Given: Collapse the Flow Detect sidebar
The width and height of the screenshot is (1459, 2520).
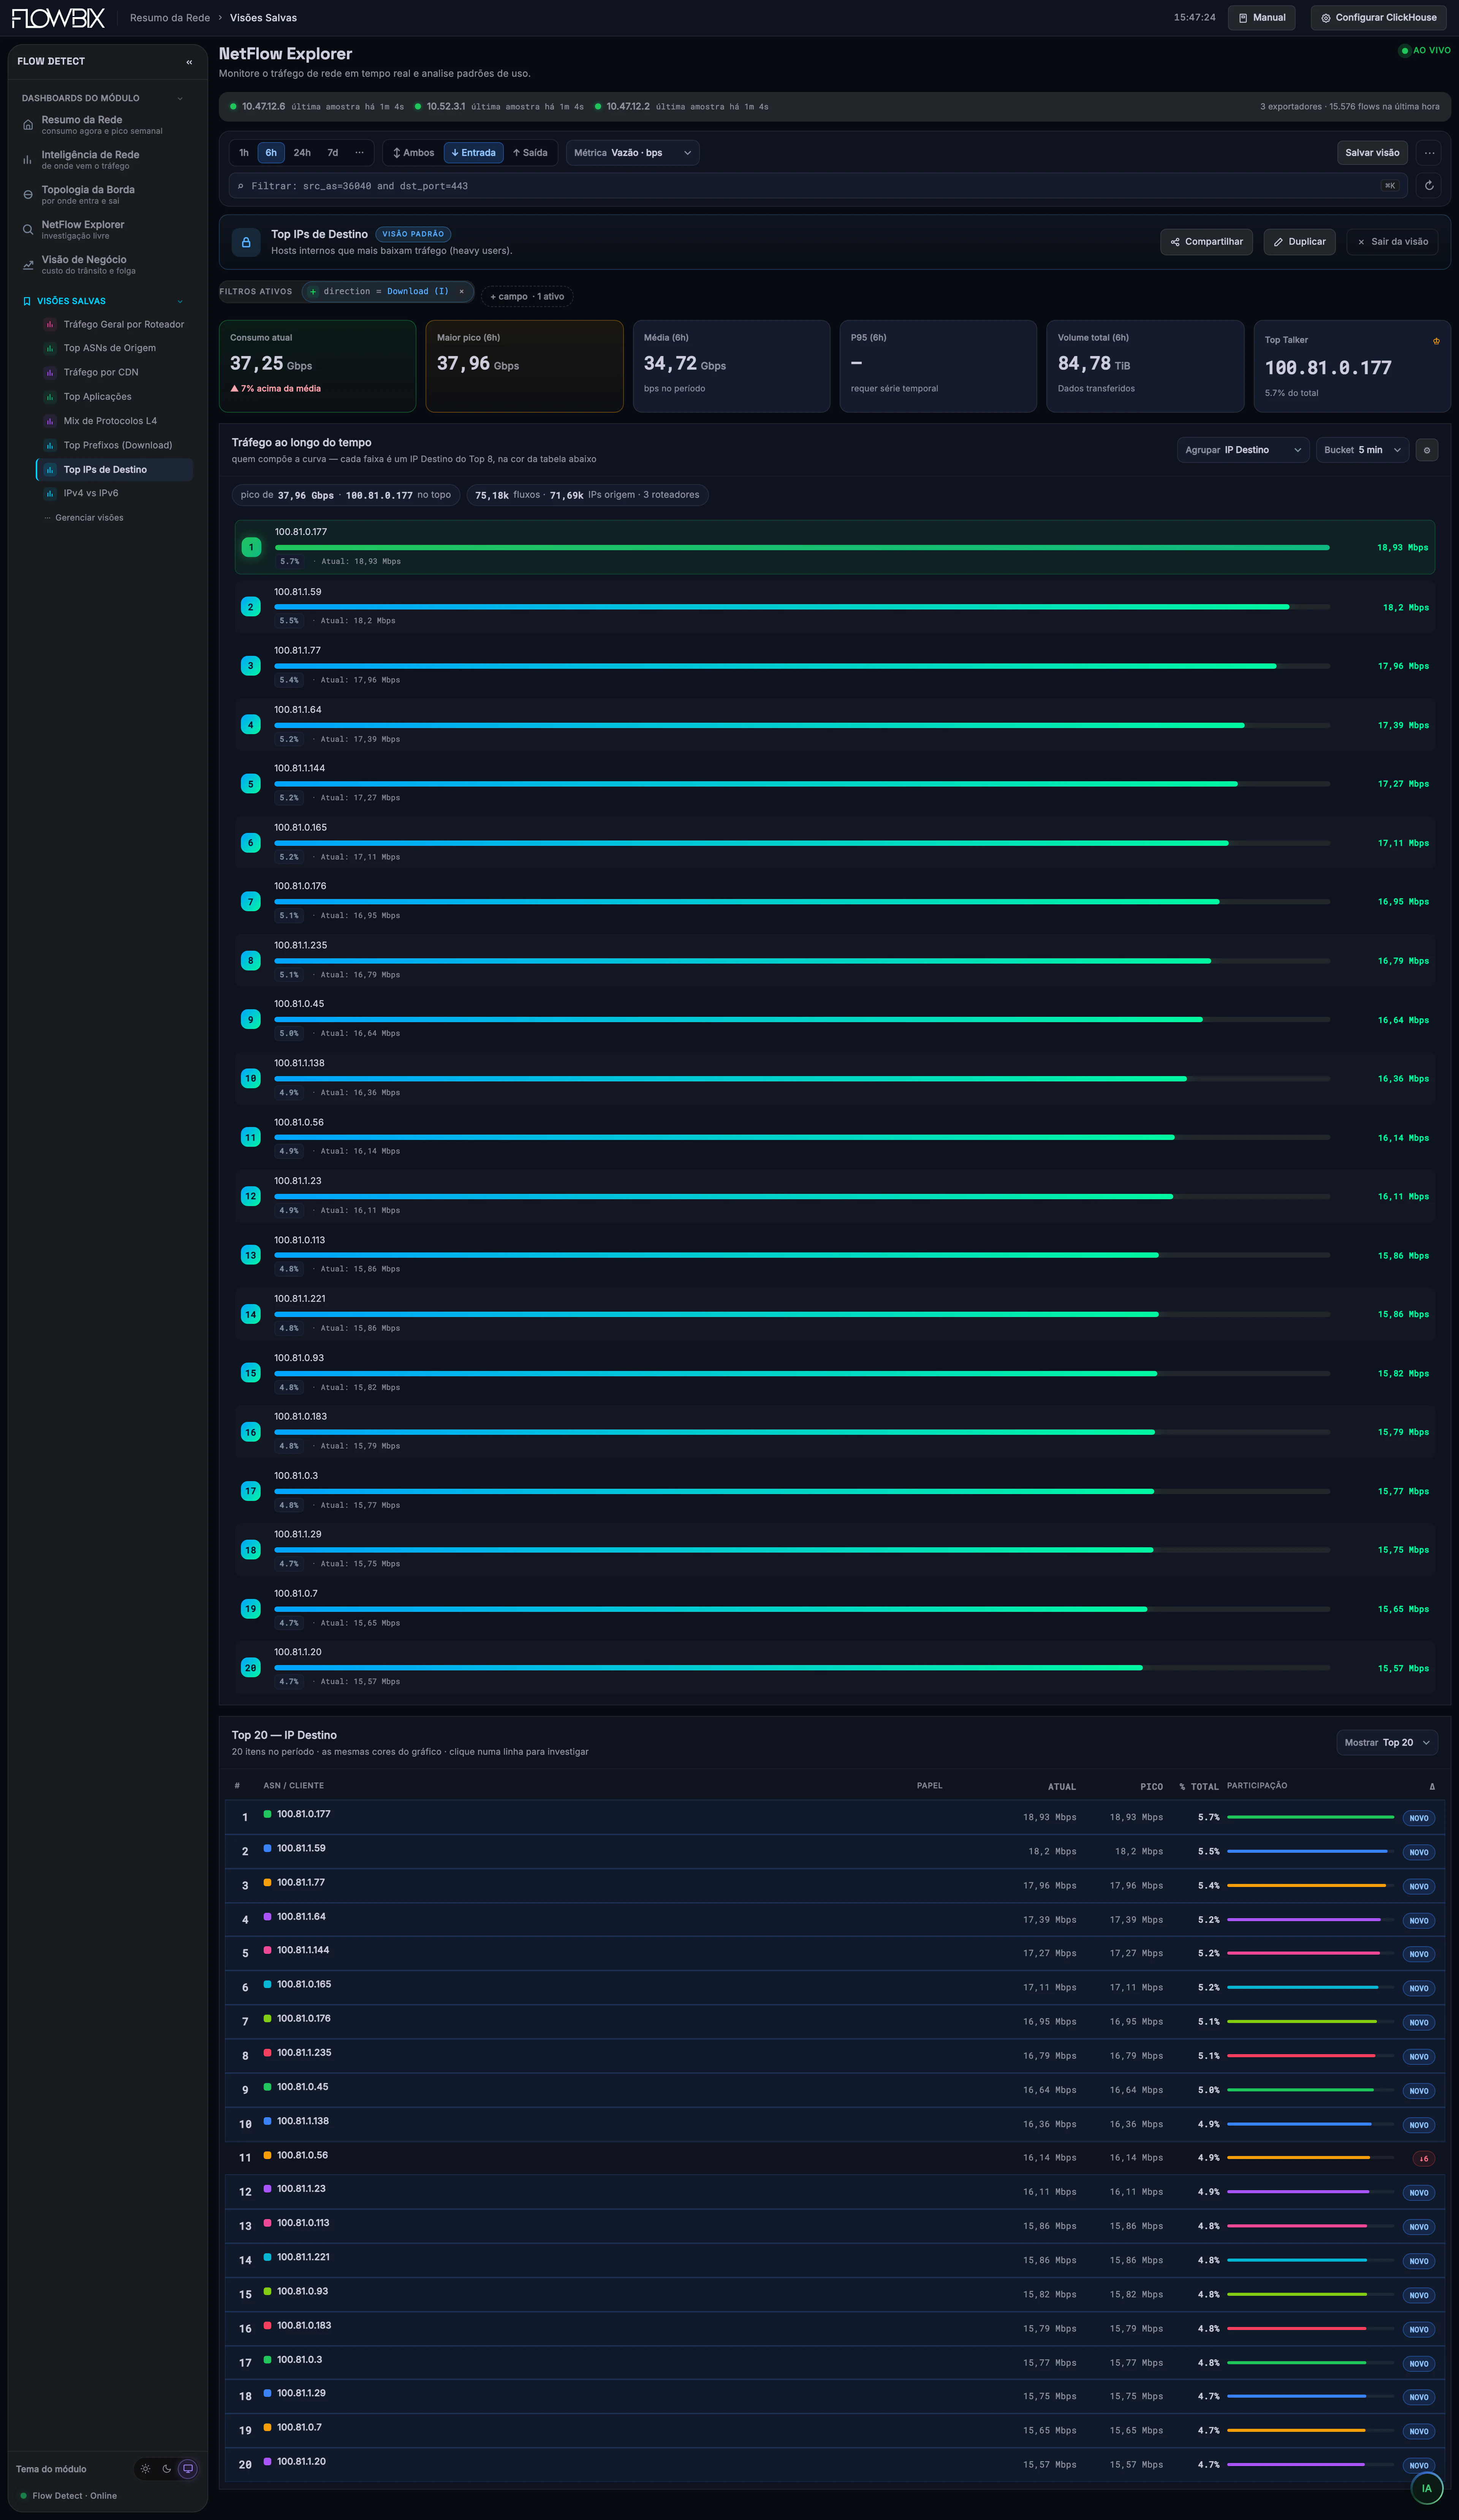Looking at the screenshot, I should (x=189, y=62).
